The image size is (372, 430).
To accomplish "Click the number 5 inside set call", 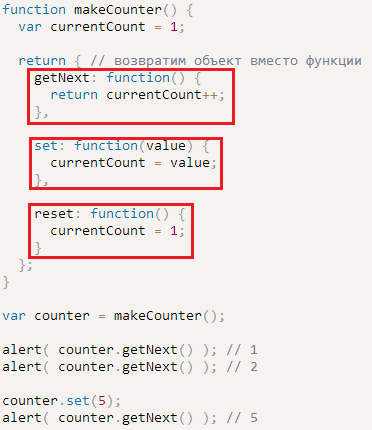I will click(101, 401).
